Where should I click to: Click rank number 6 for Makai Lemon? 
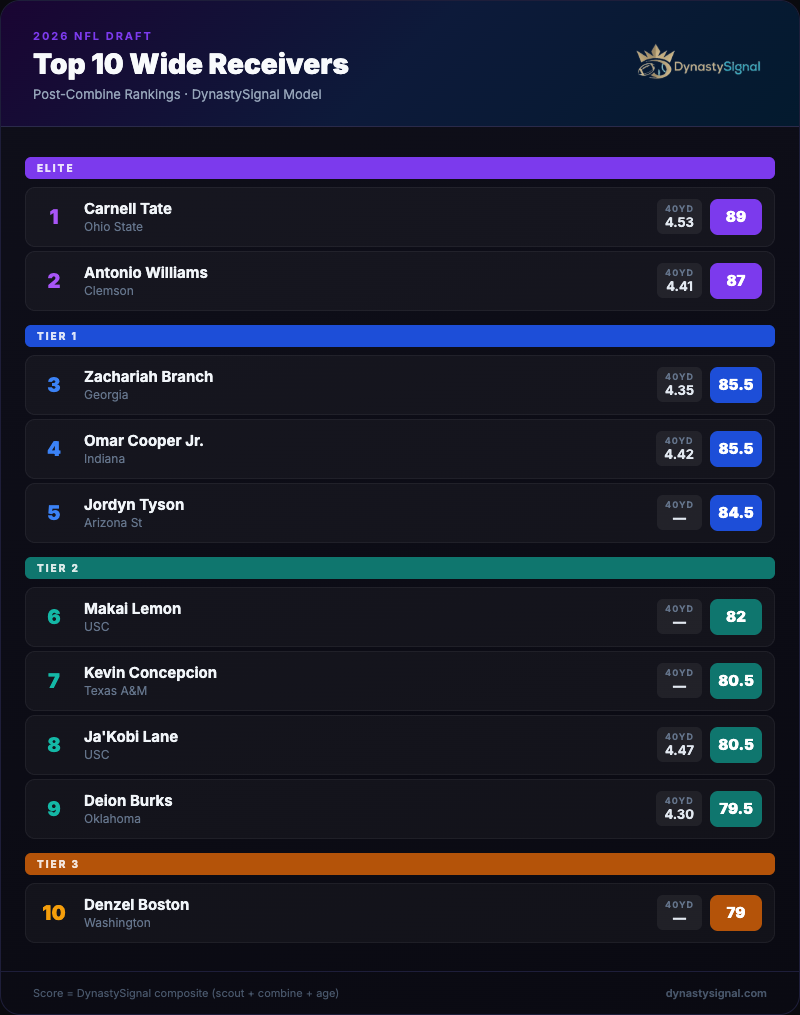(54, 617)
